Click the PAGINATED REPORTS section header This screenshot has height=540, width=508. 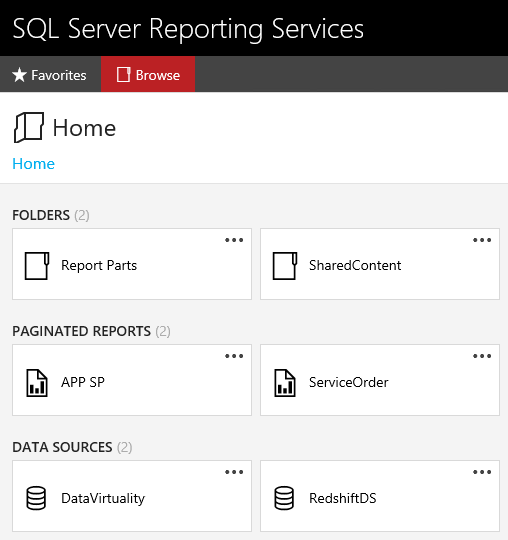(x=91, y=331)
